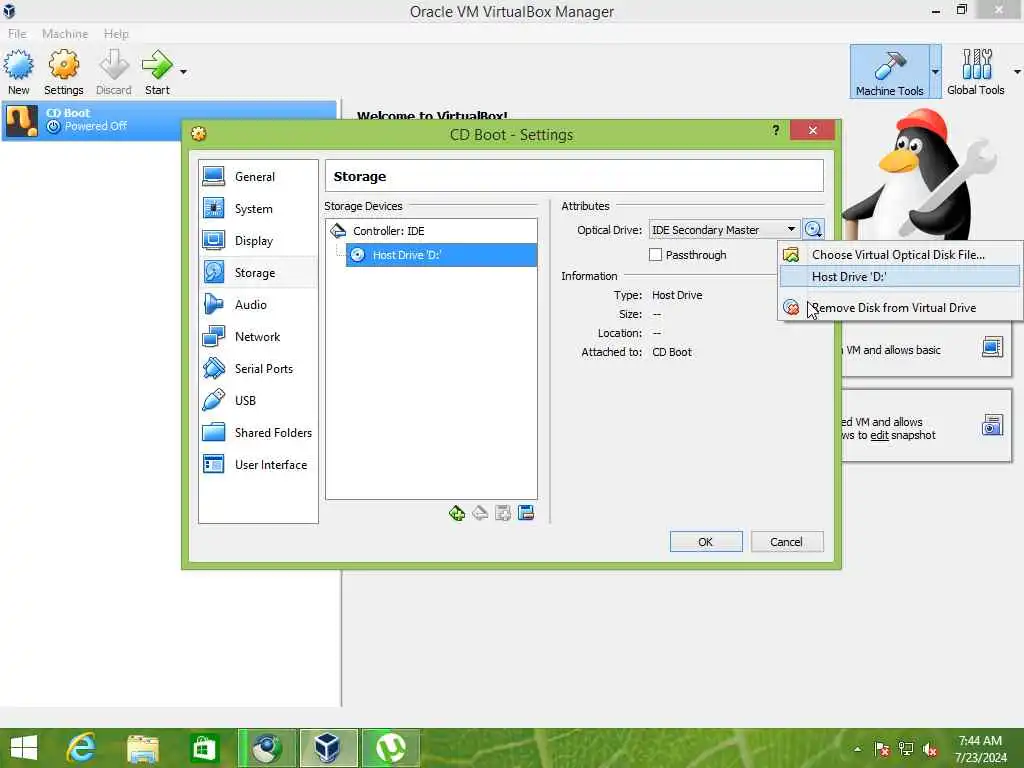Open Internet Explorer from taskbar
The image size is (1024, 768).
(x=82, y=748)
